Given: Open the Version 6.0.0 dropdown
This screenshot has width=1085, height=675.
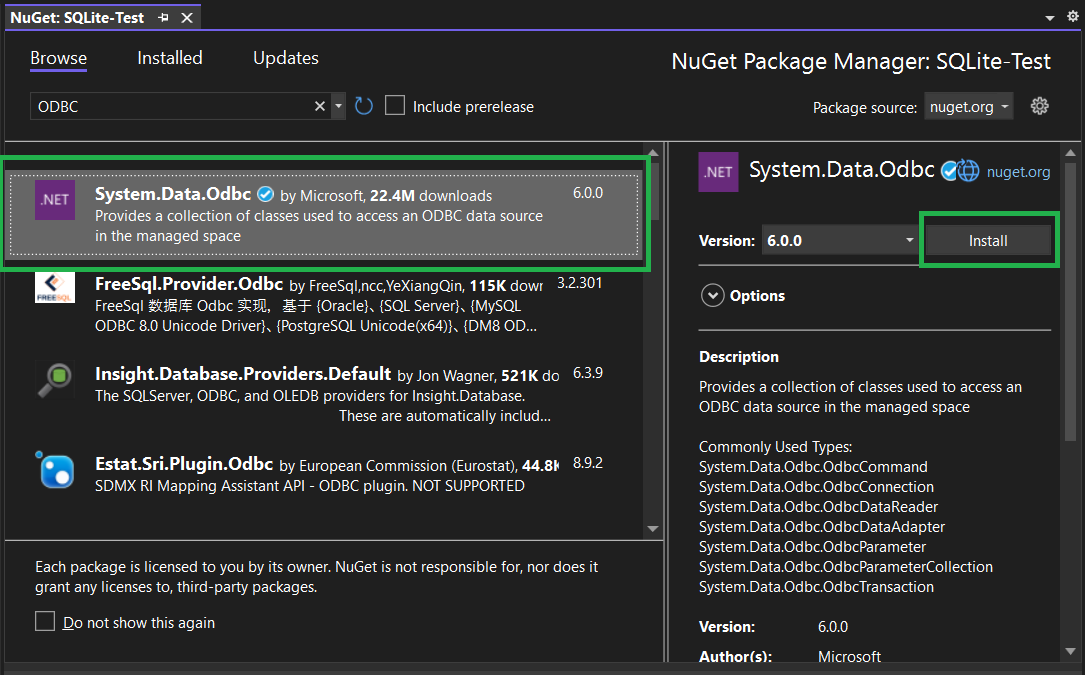Looking at the screenshot, I should 840,240.
